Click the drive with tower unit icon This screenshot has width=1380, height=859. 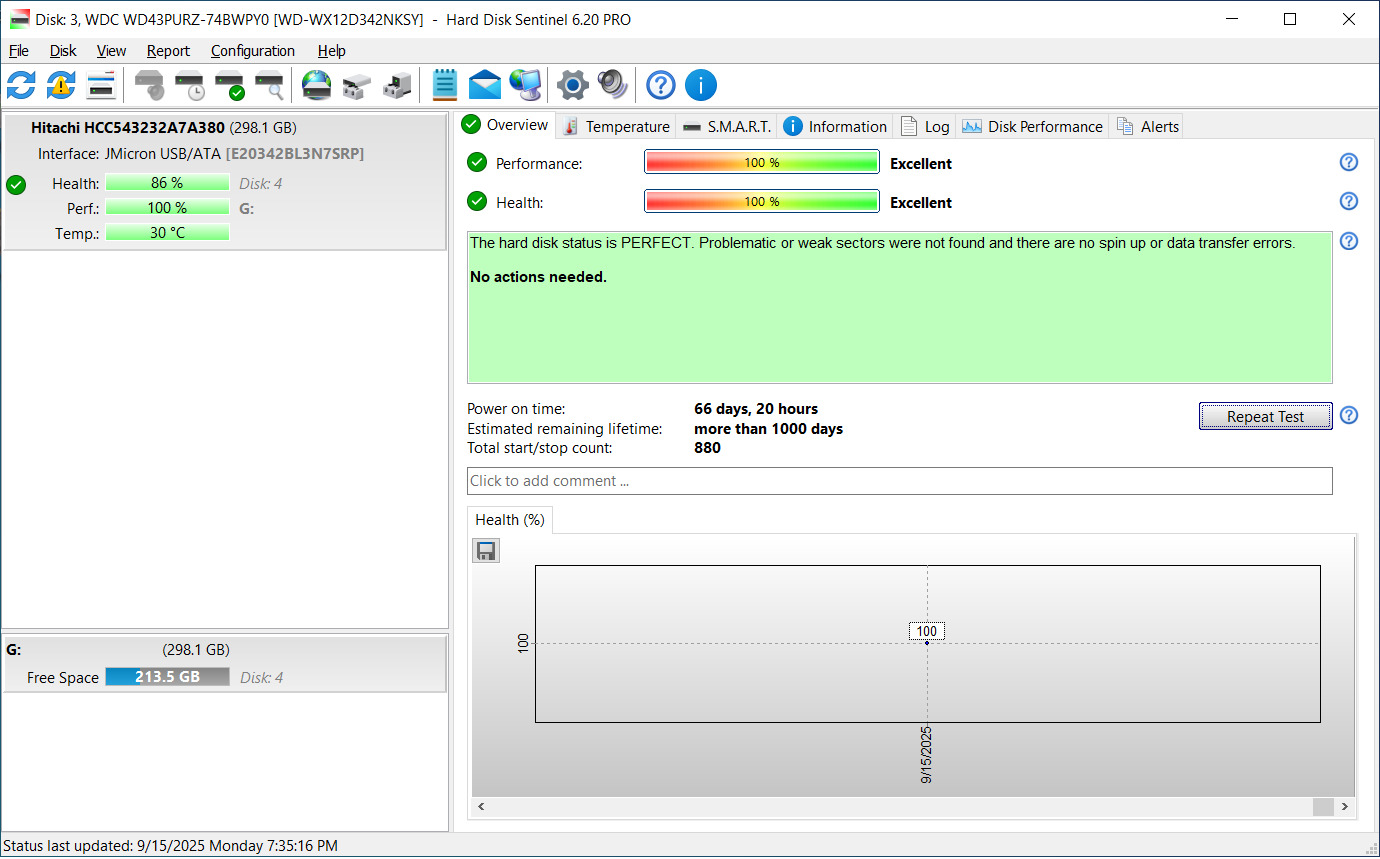[x=397, y=85]
